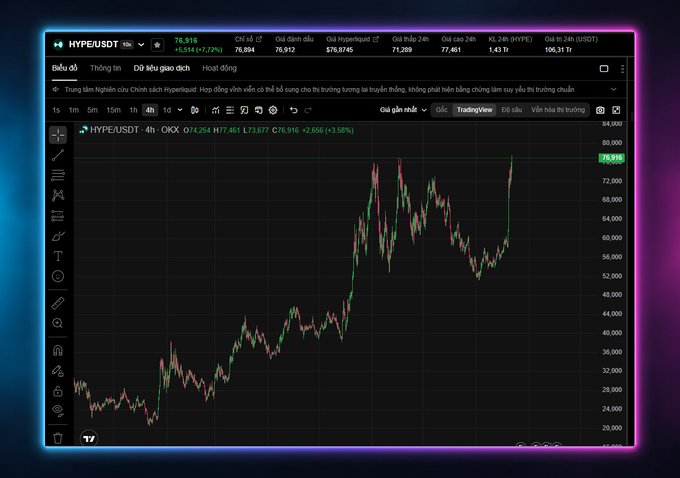The height and width of the screenshot is (478, 680).
Task: Open the Fibonacci retracement lines tool
Action: 58,175
